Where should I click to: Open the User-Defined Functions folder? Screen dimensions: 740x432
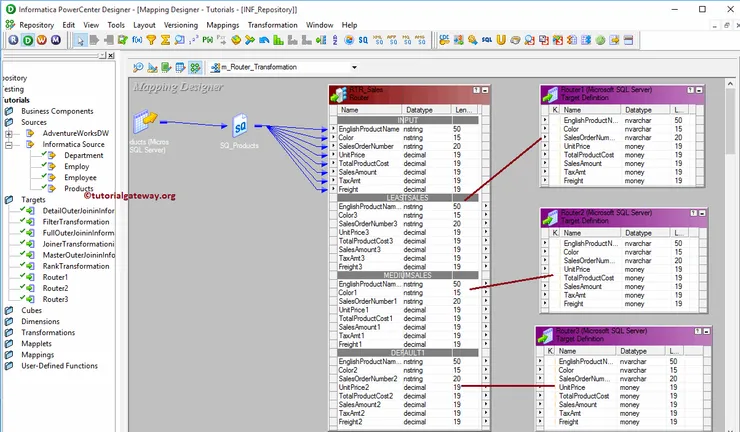(59, 366)
